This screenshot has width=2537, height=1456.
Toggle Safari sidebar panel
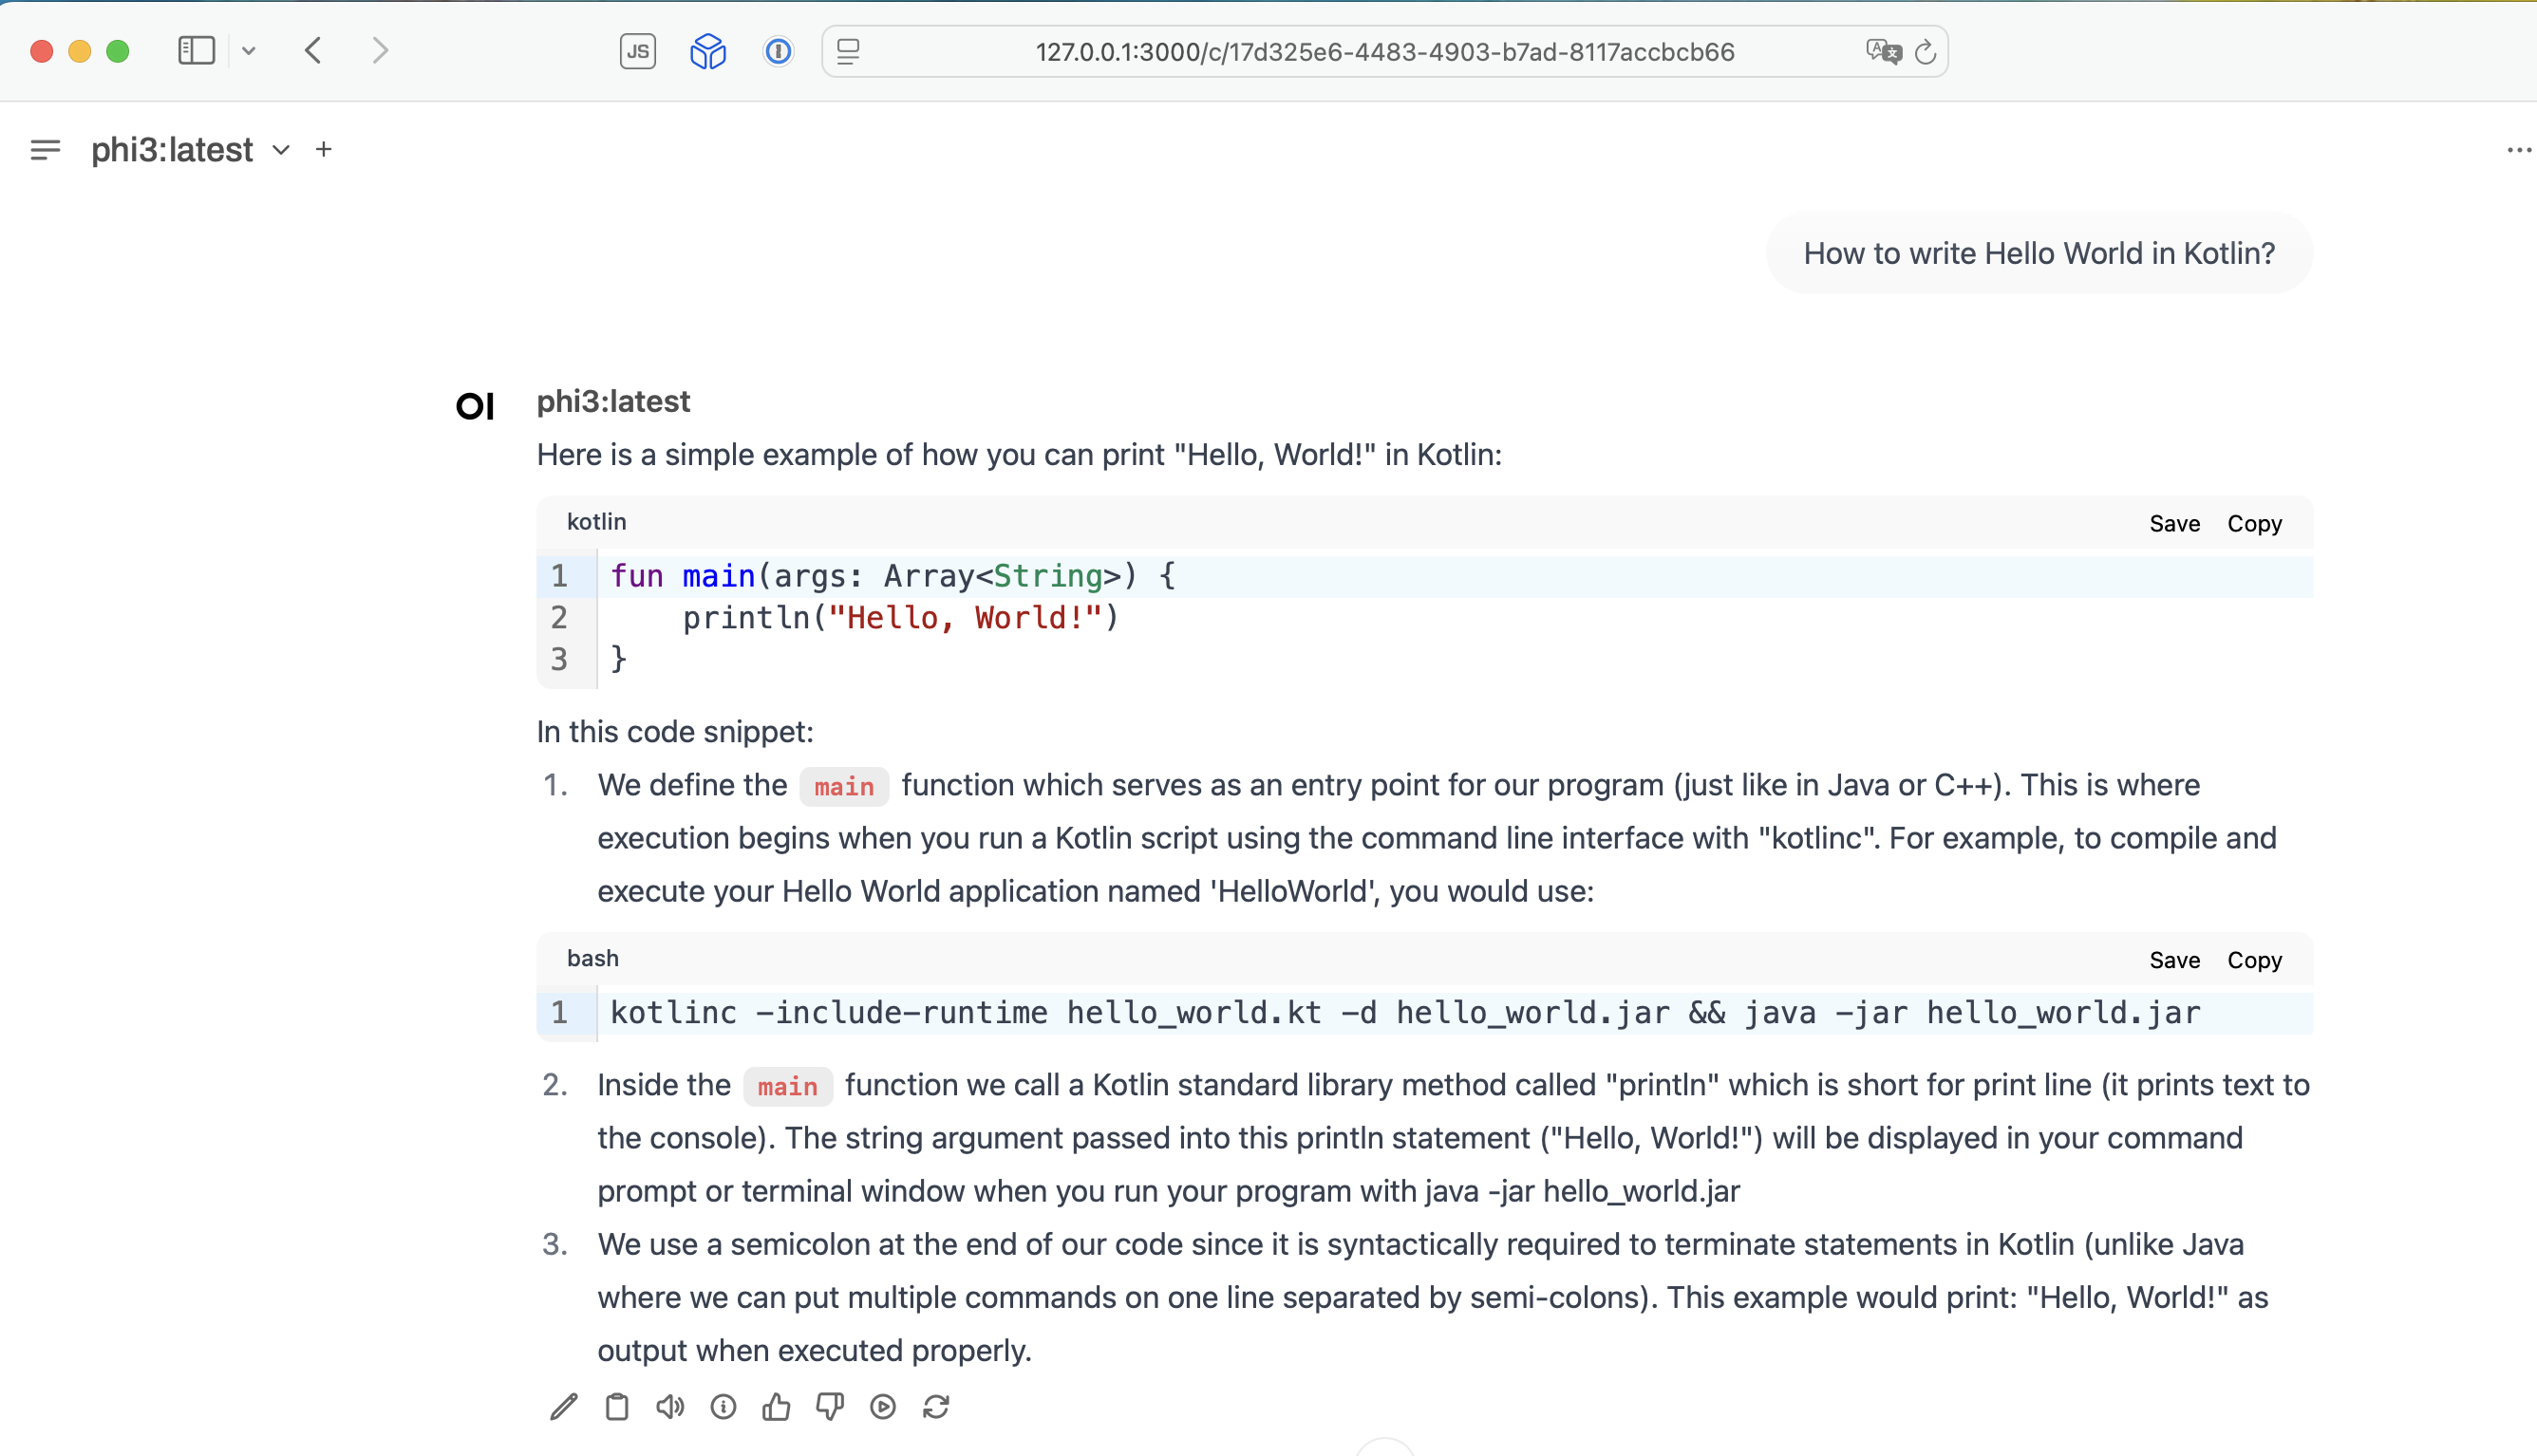click(x=196, y=51)
